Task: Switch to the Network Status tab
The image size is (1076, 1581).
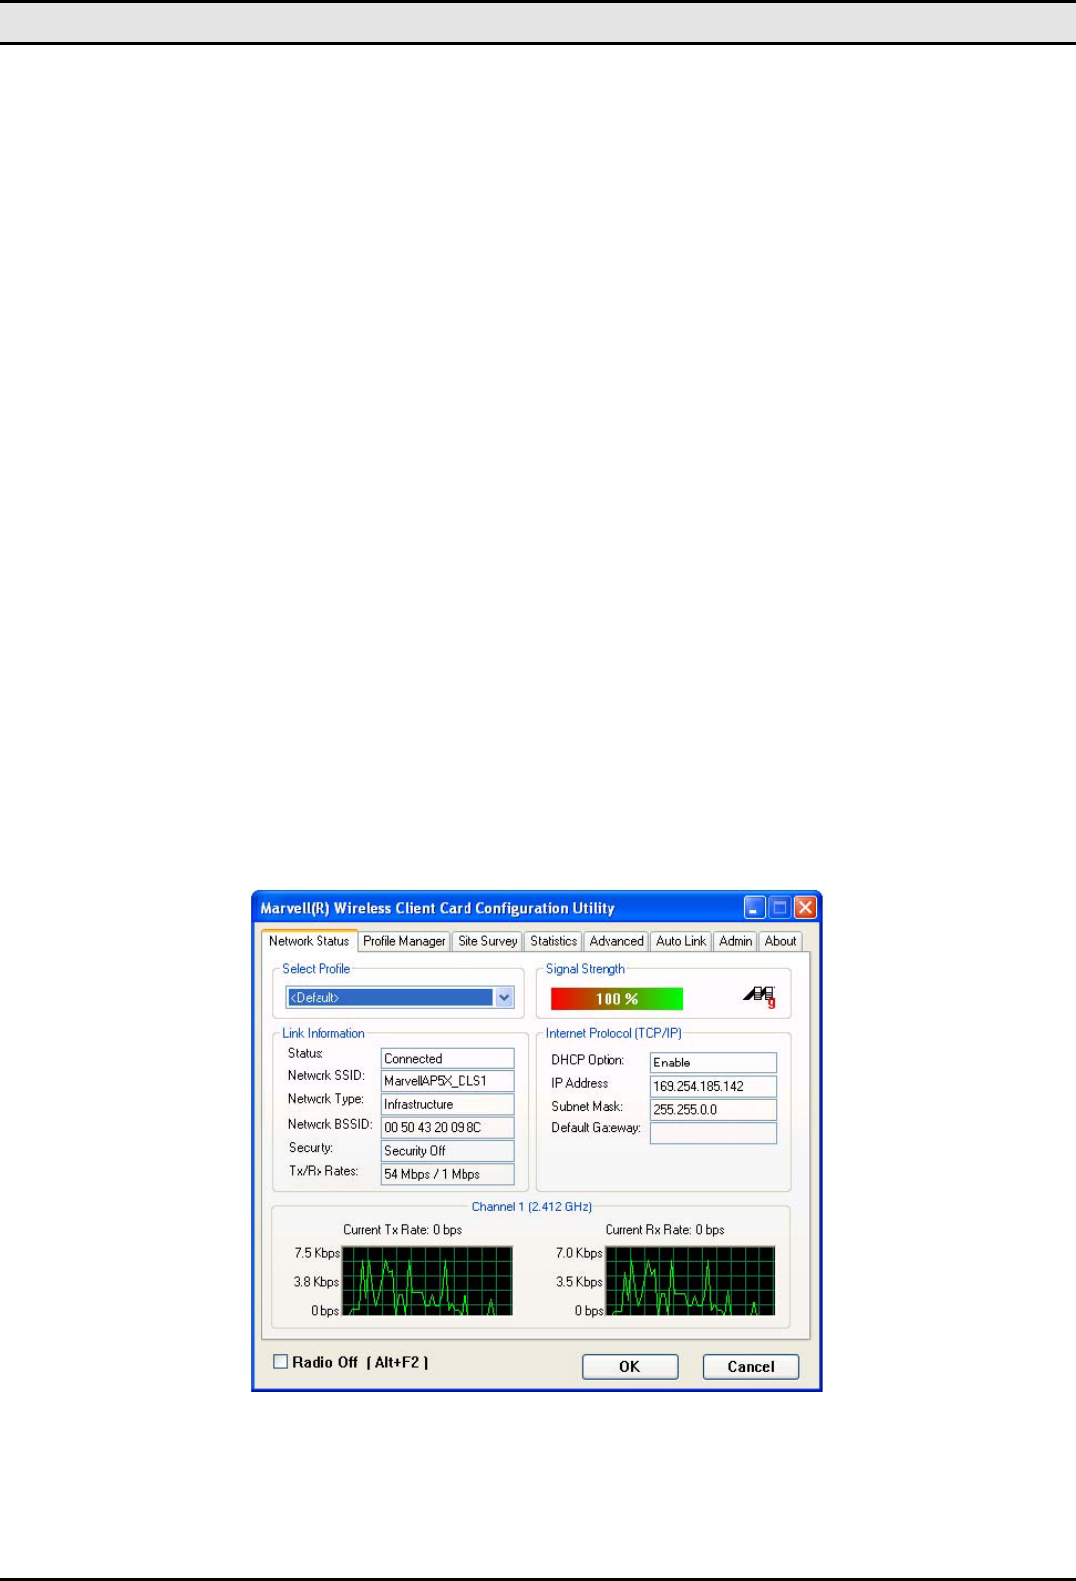Action: coord(309,941)
